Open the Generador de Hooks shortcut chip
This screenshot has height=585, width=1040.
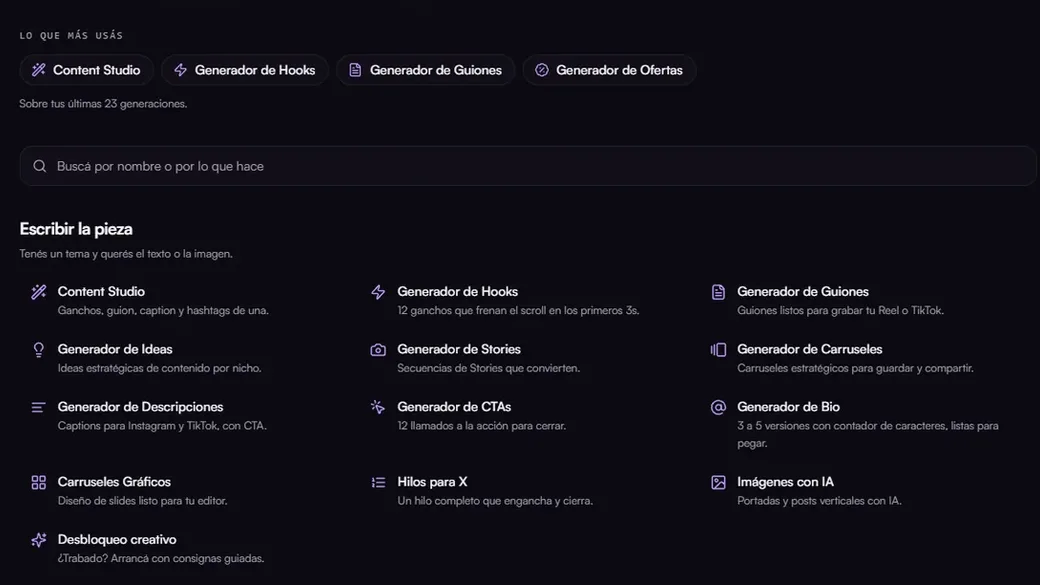click(245, 70)
